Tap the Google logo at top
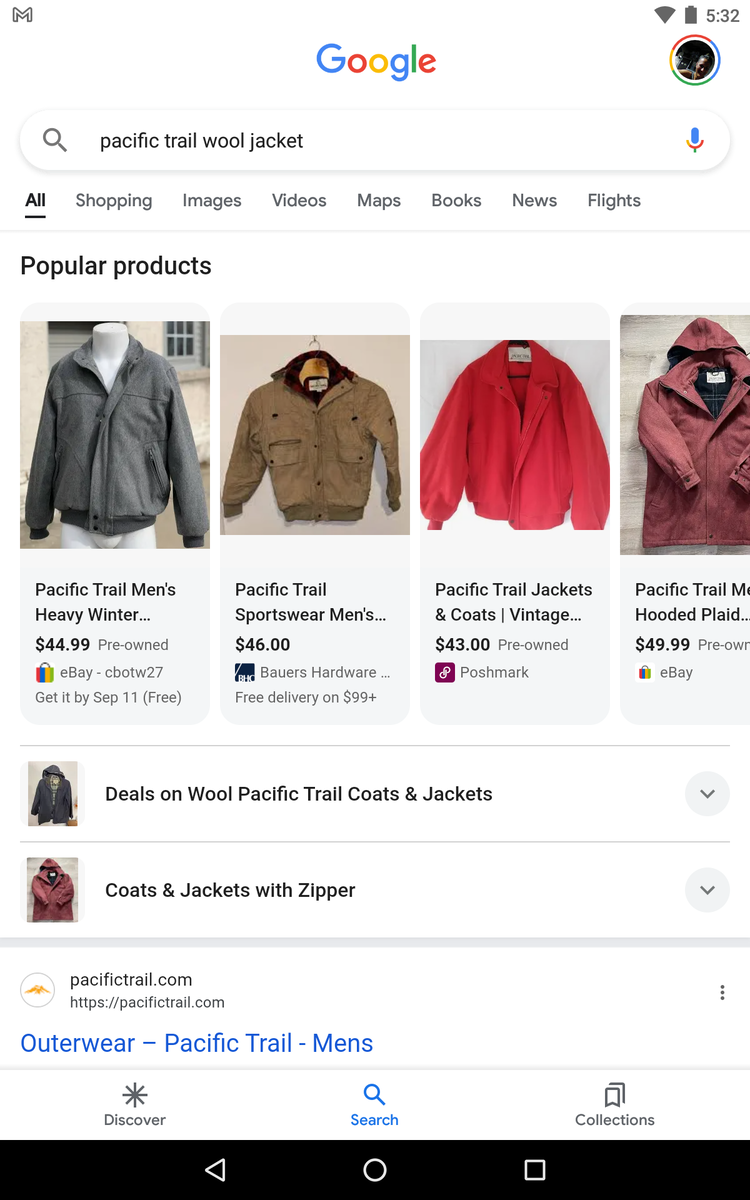This screenshot has width=750, height=1200. (x=376, y=61)
